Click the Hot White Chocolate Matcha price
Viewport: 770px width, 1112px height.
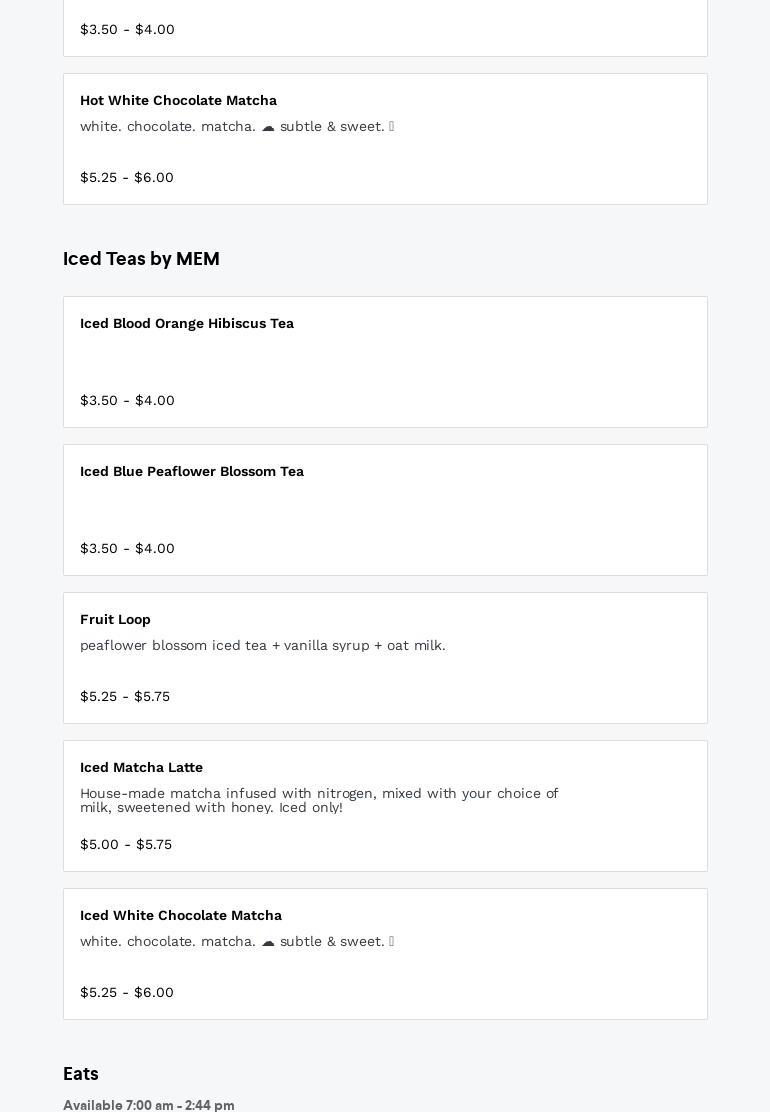click(127, 178)
